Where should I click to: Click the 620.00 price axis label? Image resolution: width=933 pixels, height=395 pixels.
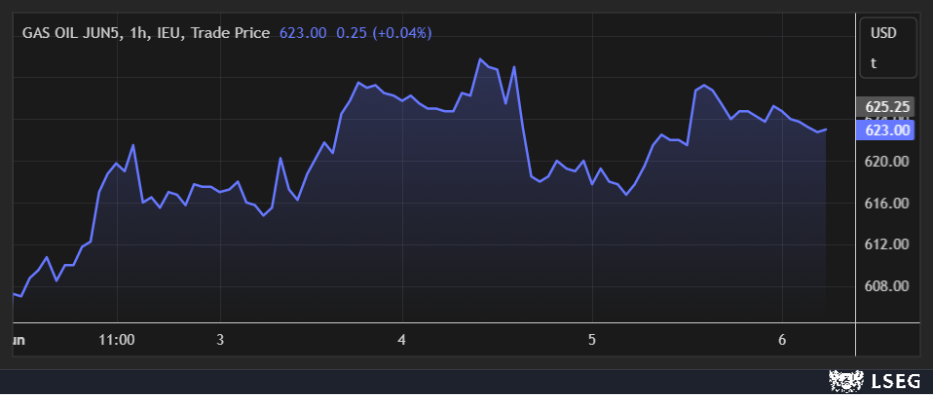coord(887,161)
